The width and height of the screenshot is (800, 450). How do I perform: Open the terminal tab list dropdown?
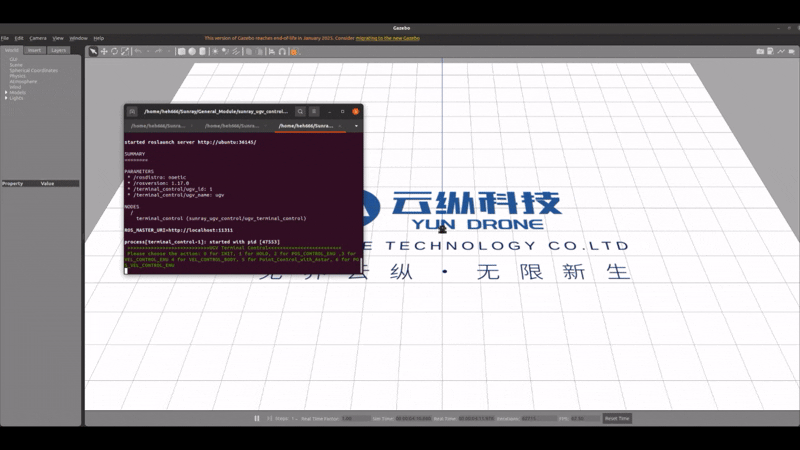click(x=356, y=126)
